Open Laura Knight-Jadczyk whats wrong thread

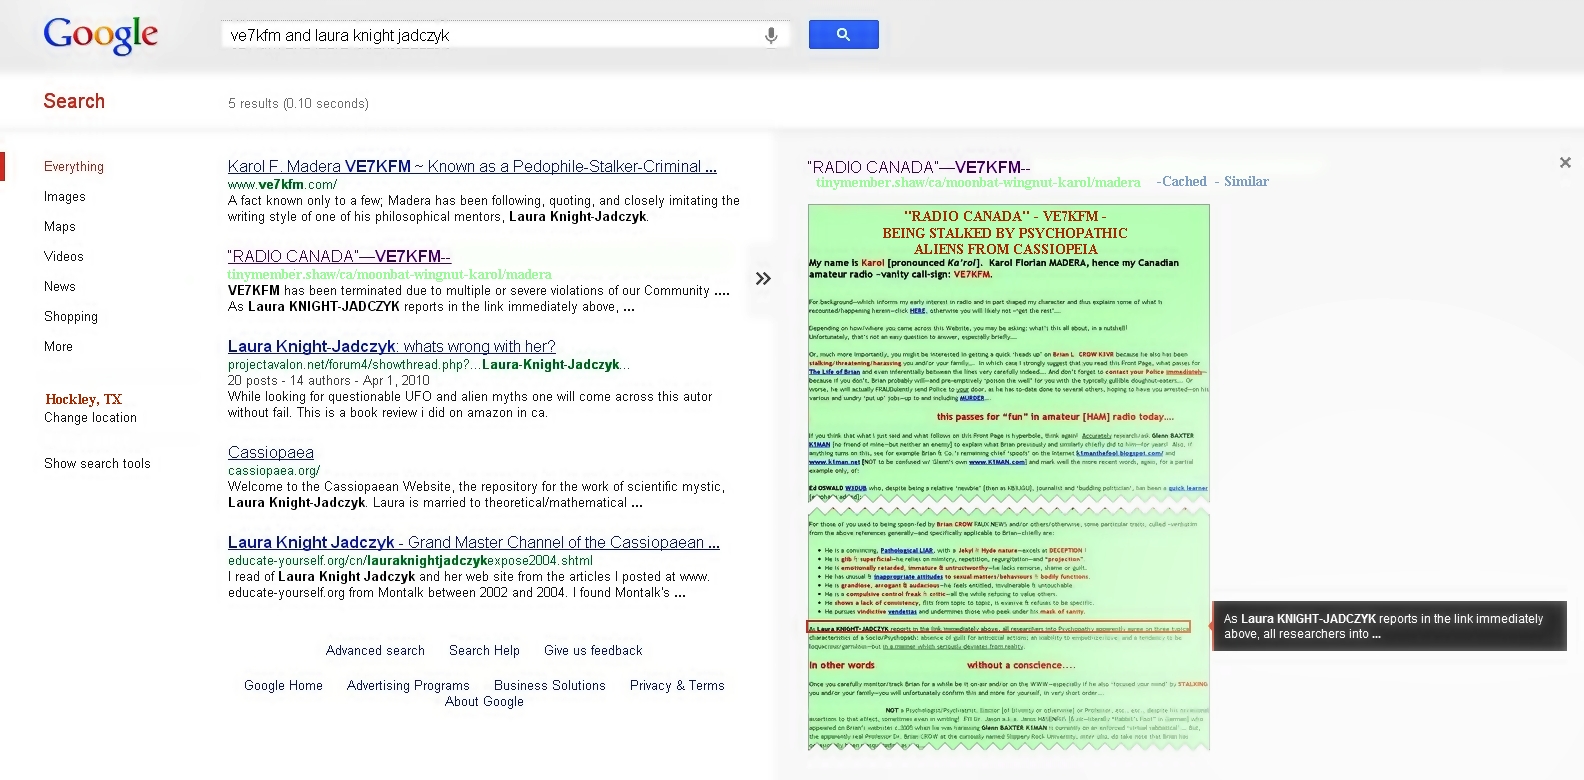pos(391,346)
